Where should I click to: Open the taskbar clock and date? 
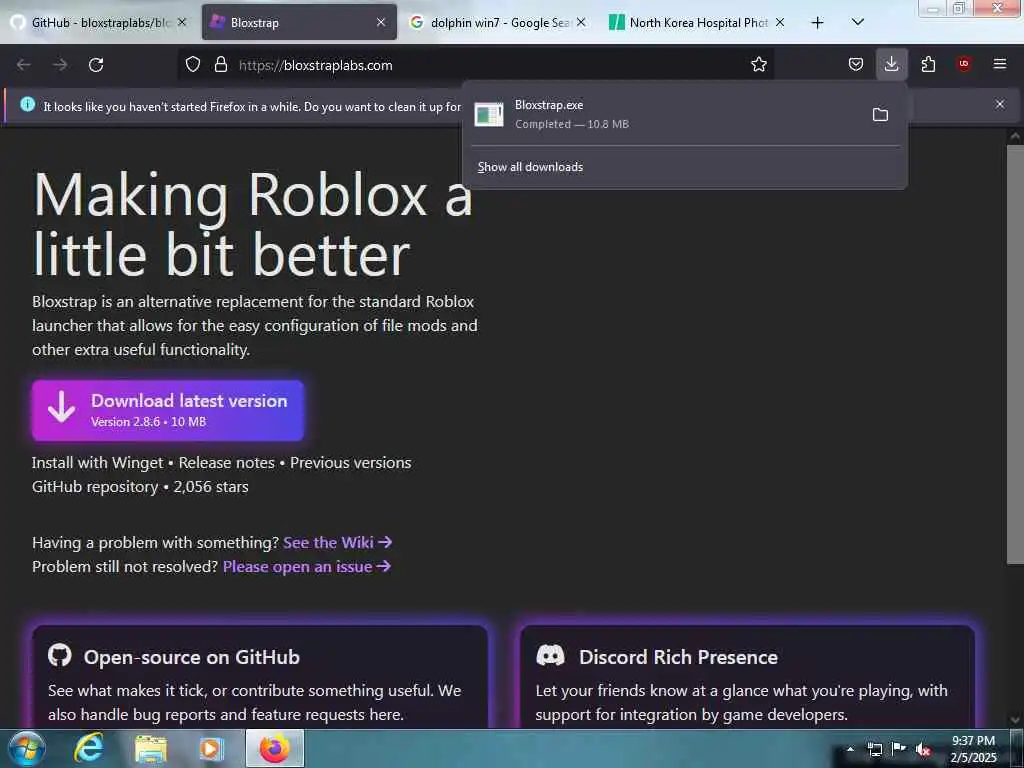973,749
